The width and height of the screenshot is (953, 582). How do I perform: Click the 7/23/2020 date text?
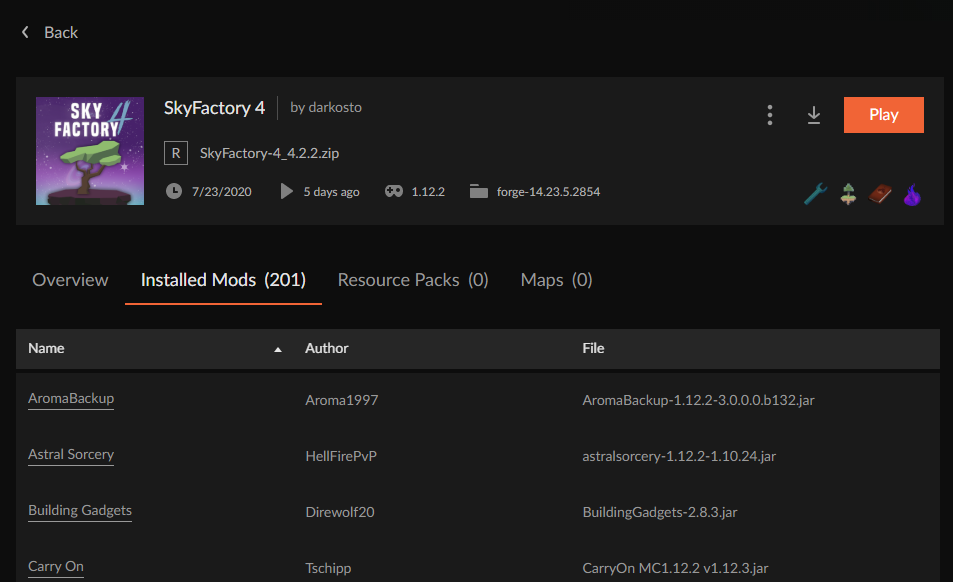pos(222,192)
